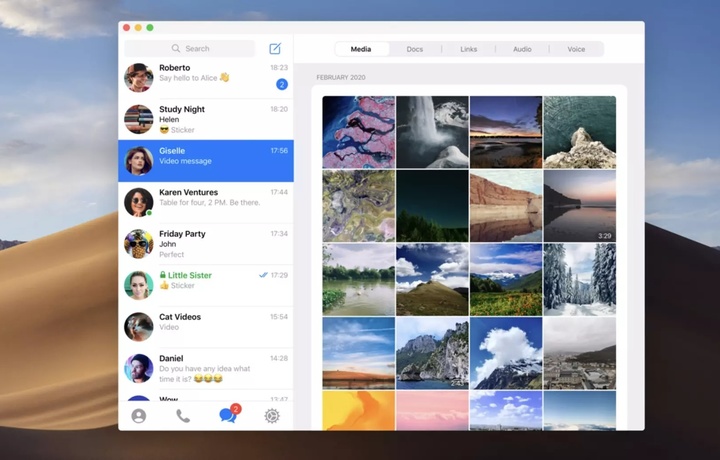Open the rock on teal water thumbnail
This screenshot has height=460, width=720.
580,132
